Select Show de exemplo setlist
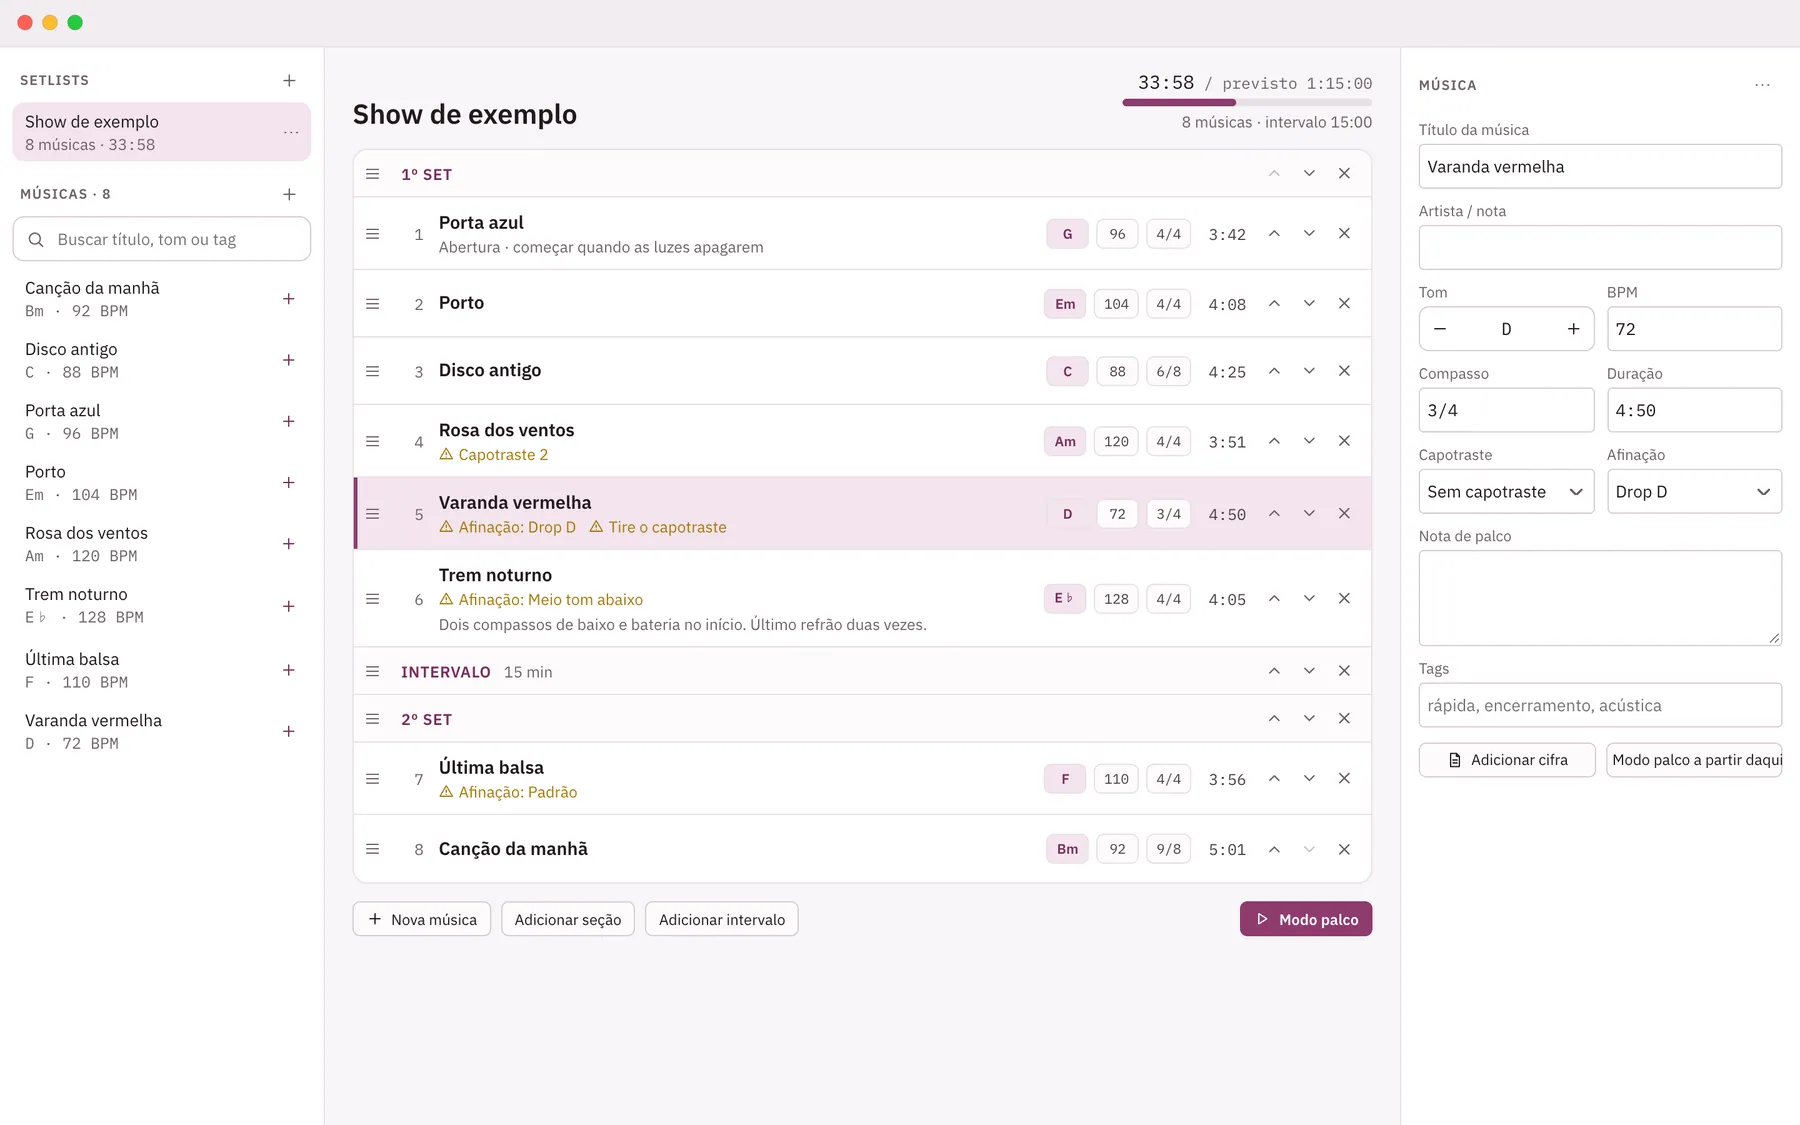 coord(162,132)
